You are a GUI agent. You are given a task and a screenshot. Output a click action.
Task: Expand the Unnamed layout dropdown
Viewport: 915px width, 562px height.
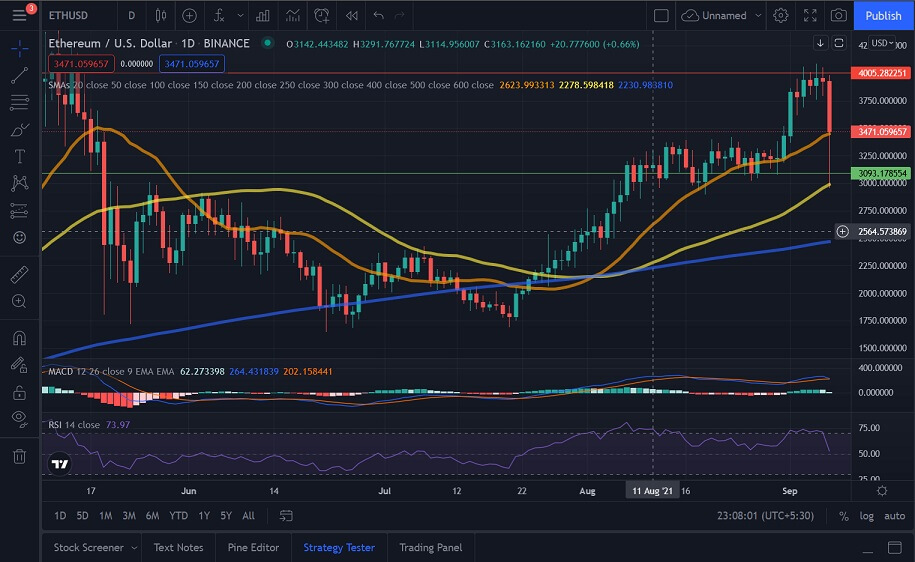tap(758, 15)
